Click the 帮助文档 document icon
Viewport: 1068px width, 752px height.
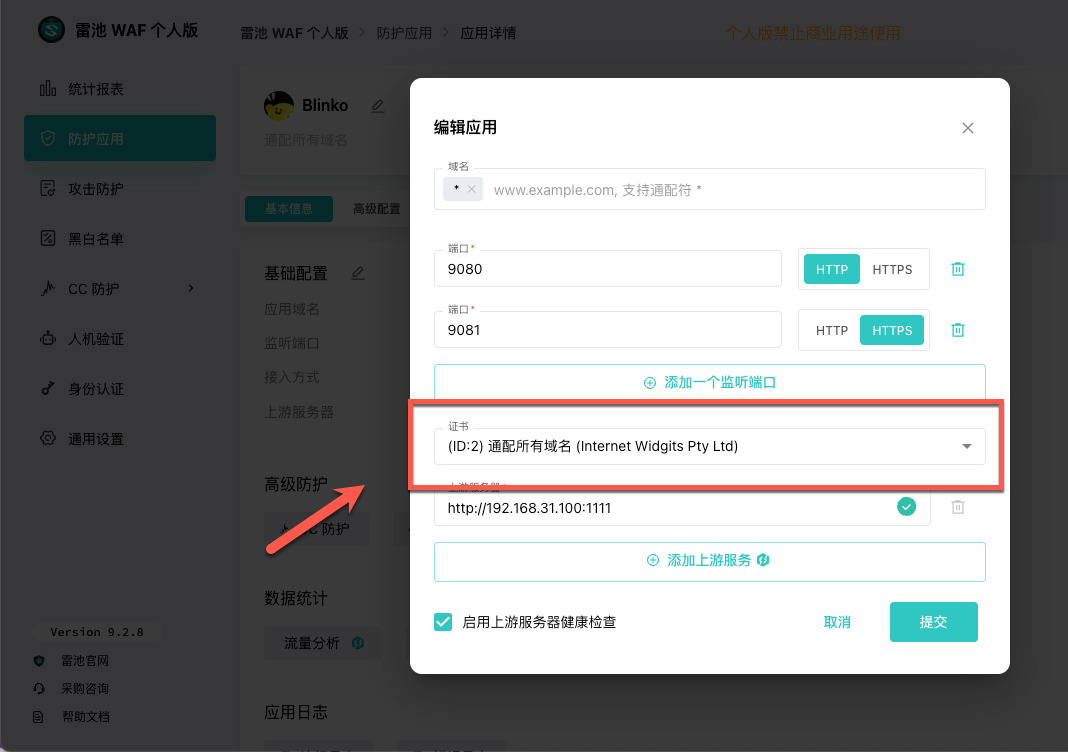[38, 717]
